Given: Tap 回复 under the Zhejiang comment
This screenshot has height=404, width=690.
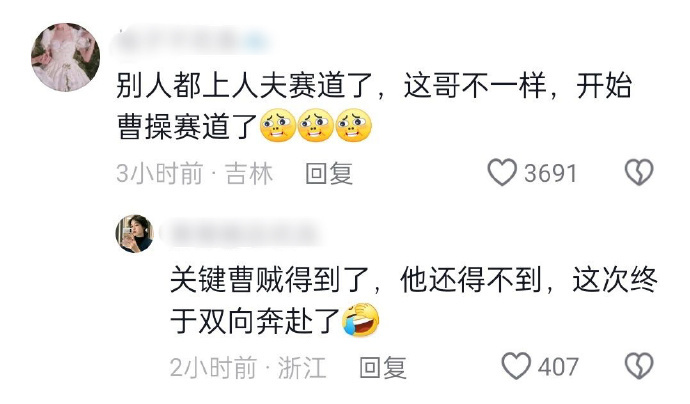Looking at the screenshot, I should click(x=383, y=367).
